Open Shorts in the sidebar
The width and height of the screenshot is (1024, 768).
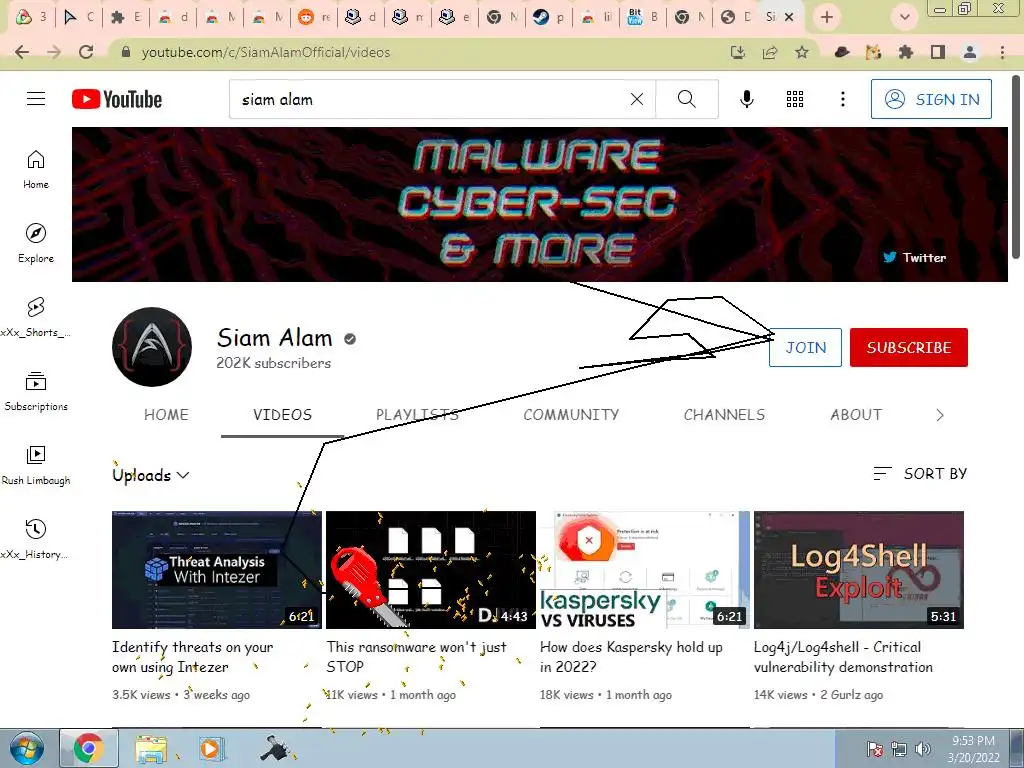coord(36,317)
